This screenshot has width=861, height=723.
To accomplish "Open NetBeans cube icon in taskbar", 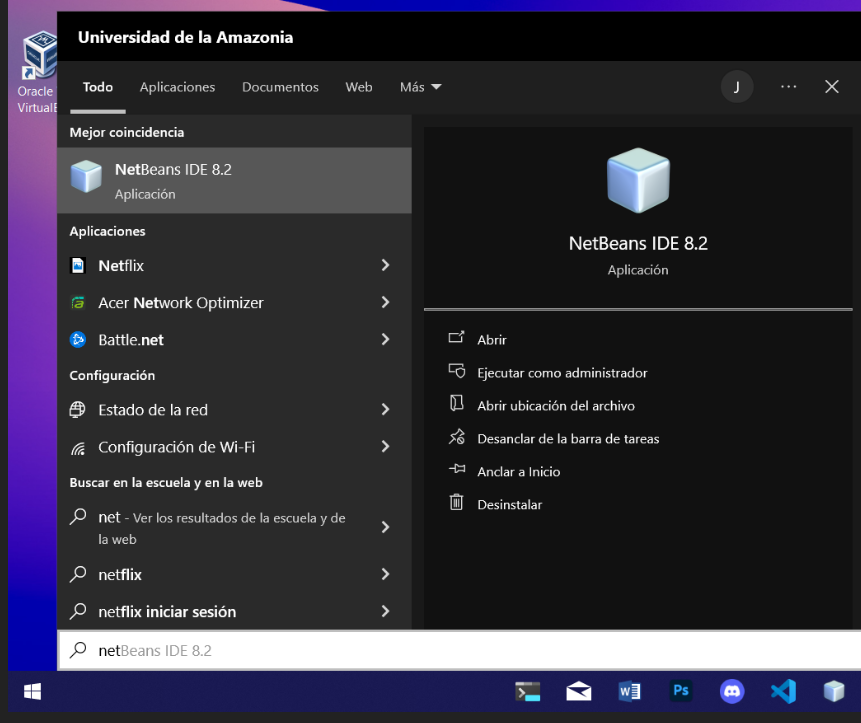I will coord(834,692).
